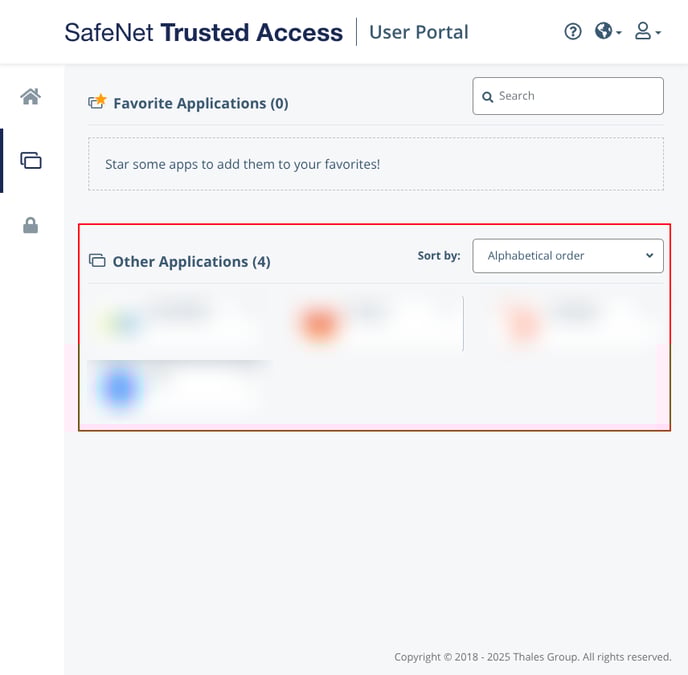Click the Thales Group copyright text
This screenshot has height=675, width=688.
click(x=532, y=657)
